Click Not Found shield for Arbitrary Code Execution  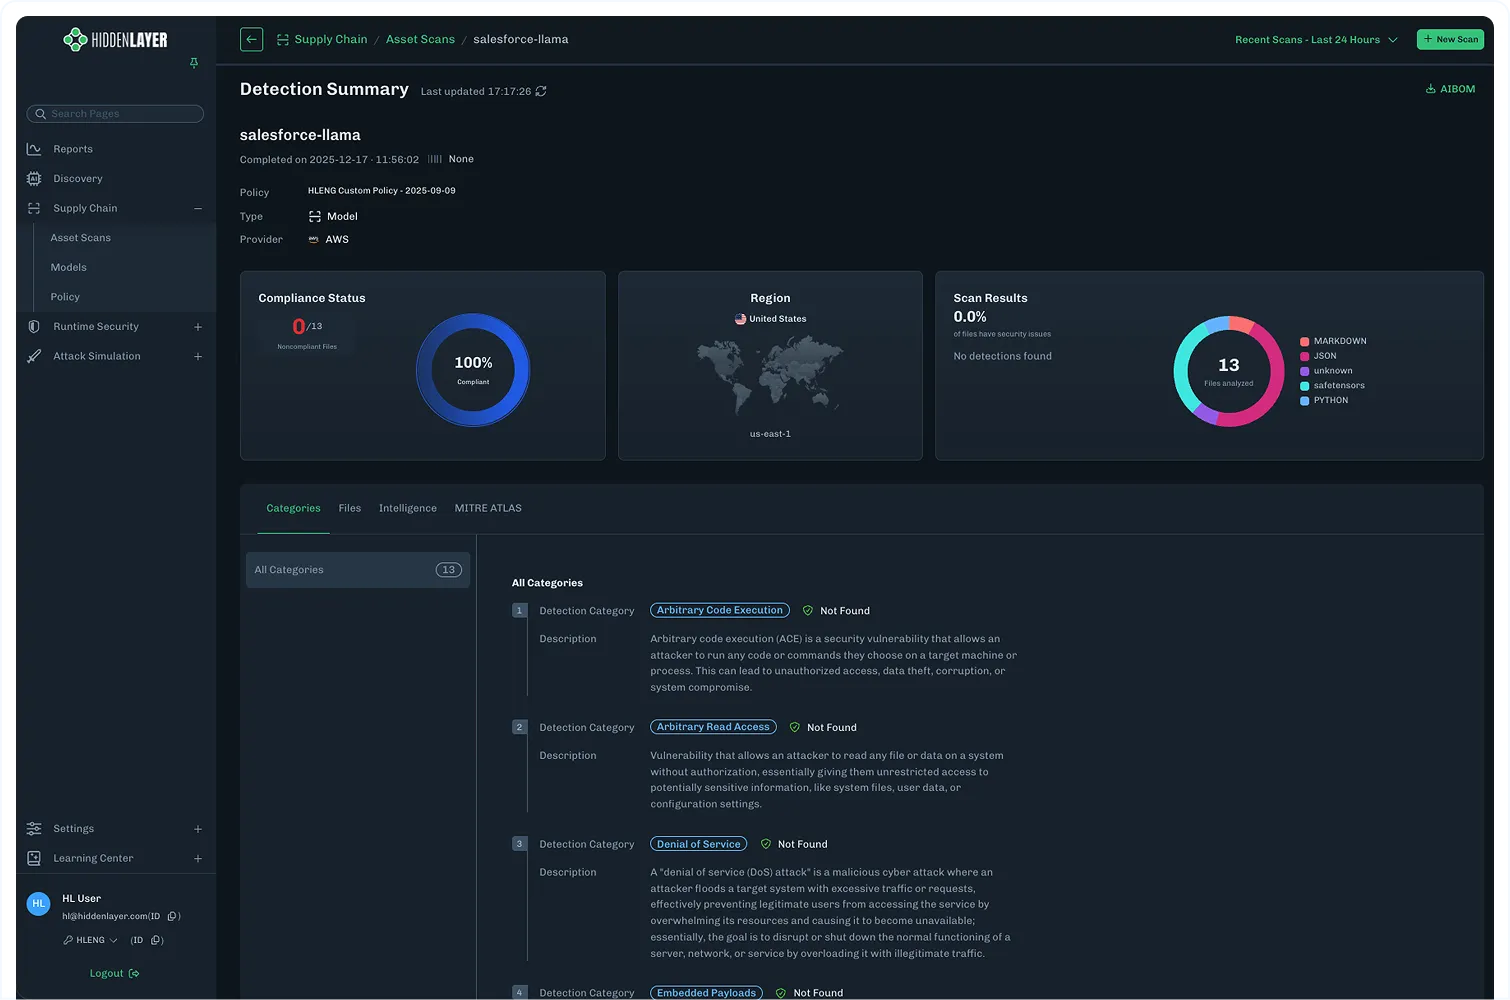808,611
